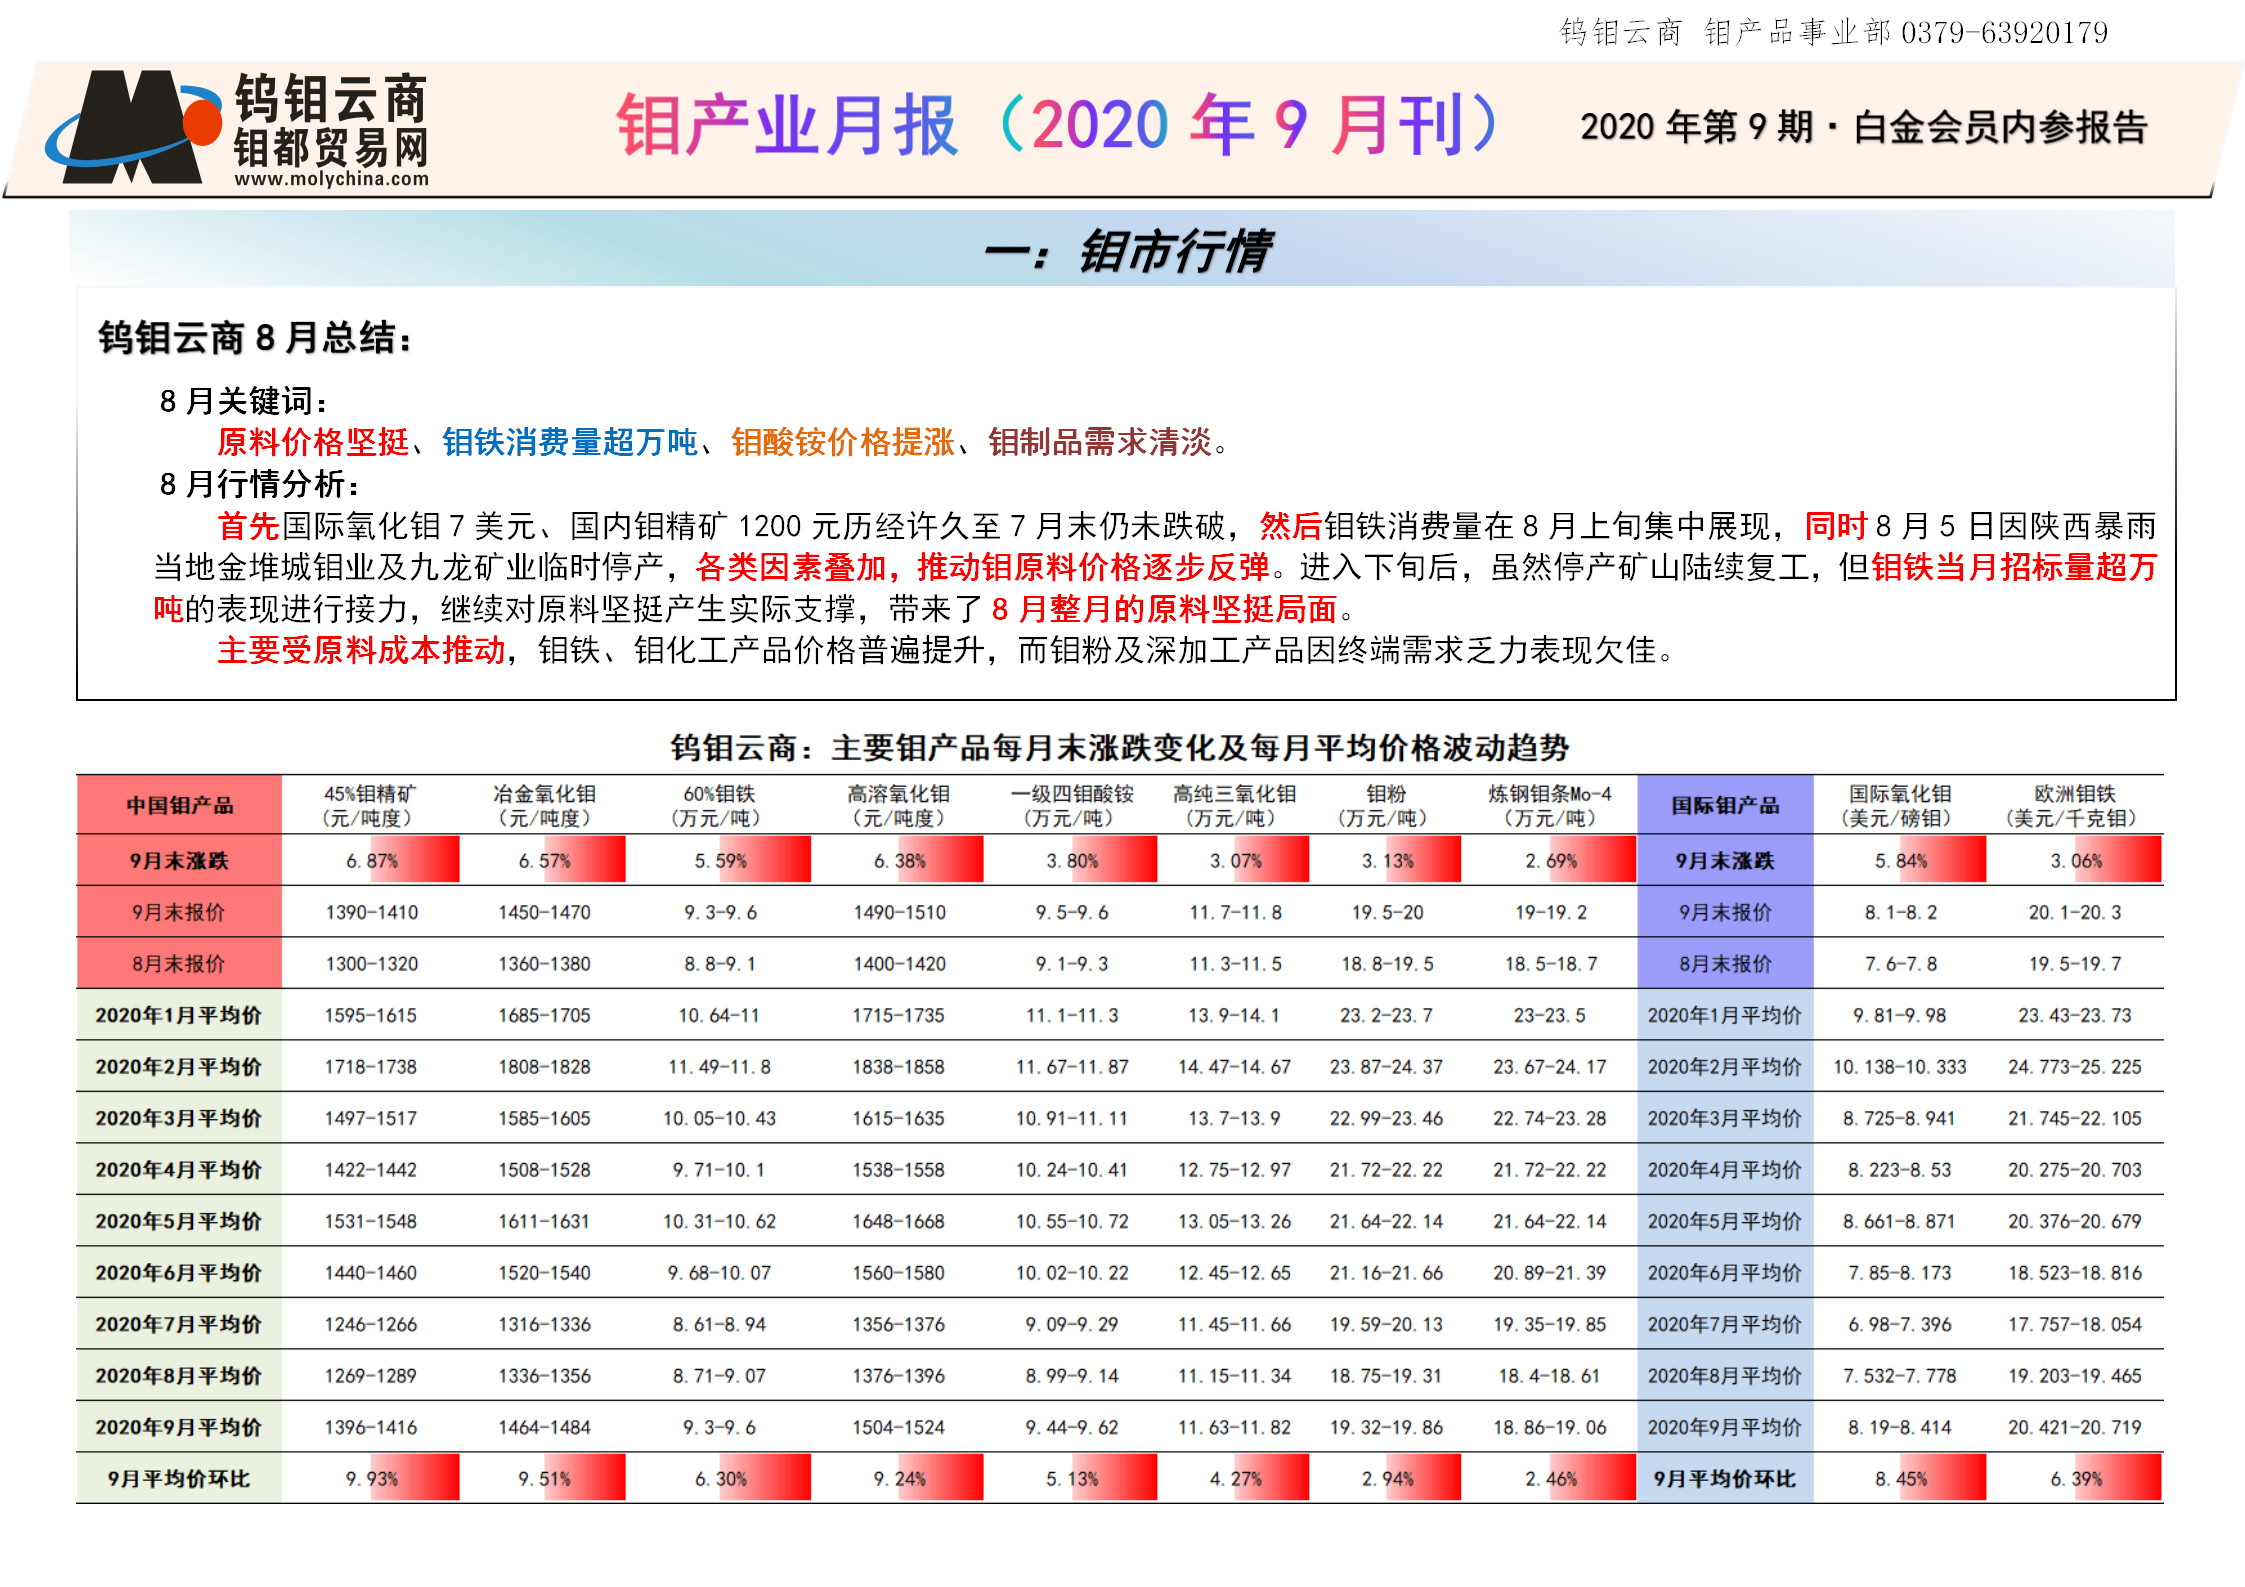Image resolution: width=2245 pixels, height=1587 pixels.
Task: Click the 24.773-25.225 cell
Action: coord(2075,1067)
